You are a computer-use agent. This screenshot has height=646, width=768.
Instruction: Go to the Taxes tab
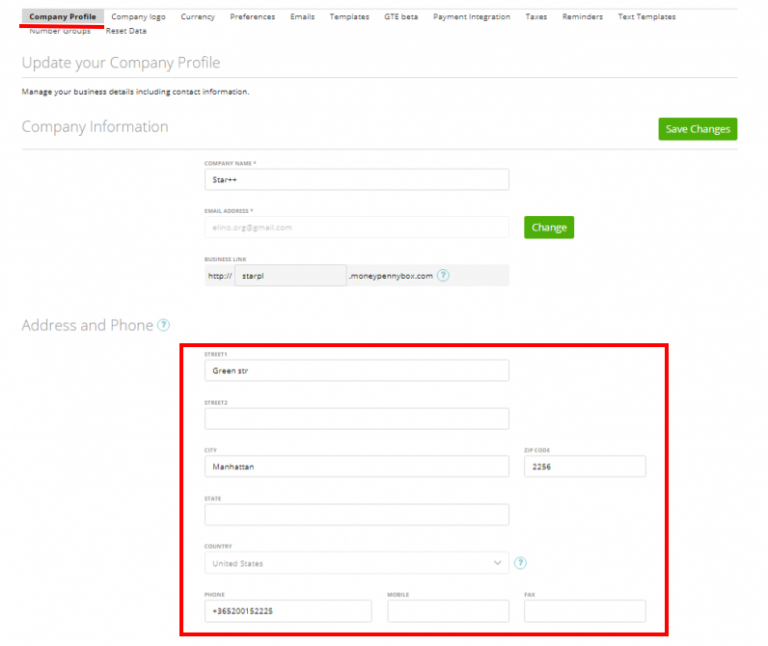pyautogui.click(x=536, y=16)
